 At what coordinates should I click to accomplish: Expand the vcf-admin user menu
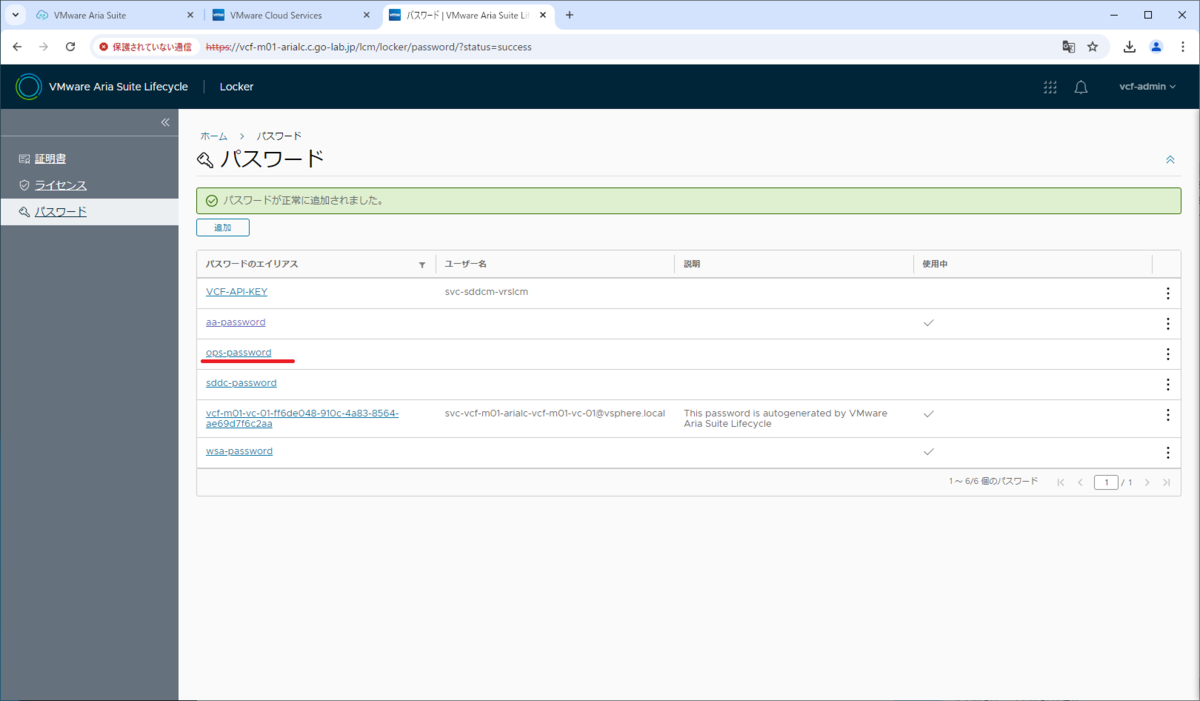tap(1147, 87)
